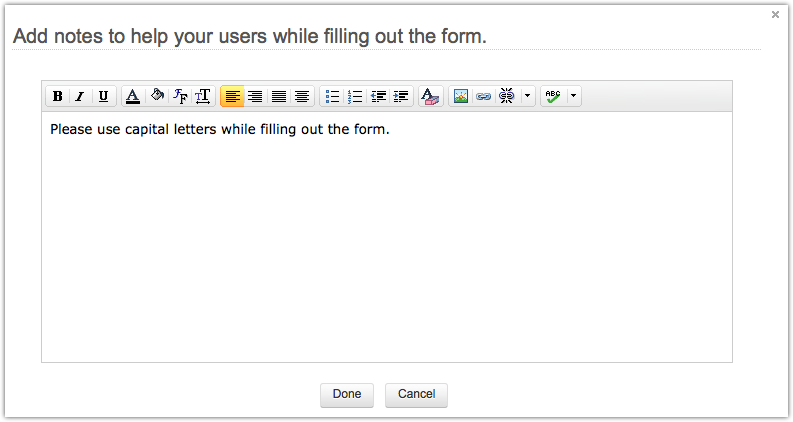Screen dimensions: 793x422
Task: Open the background color paint bucket
Action: pos(157,96)
